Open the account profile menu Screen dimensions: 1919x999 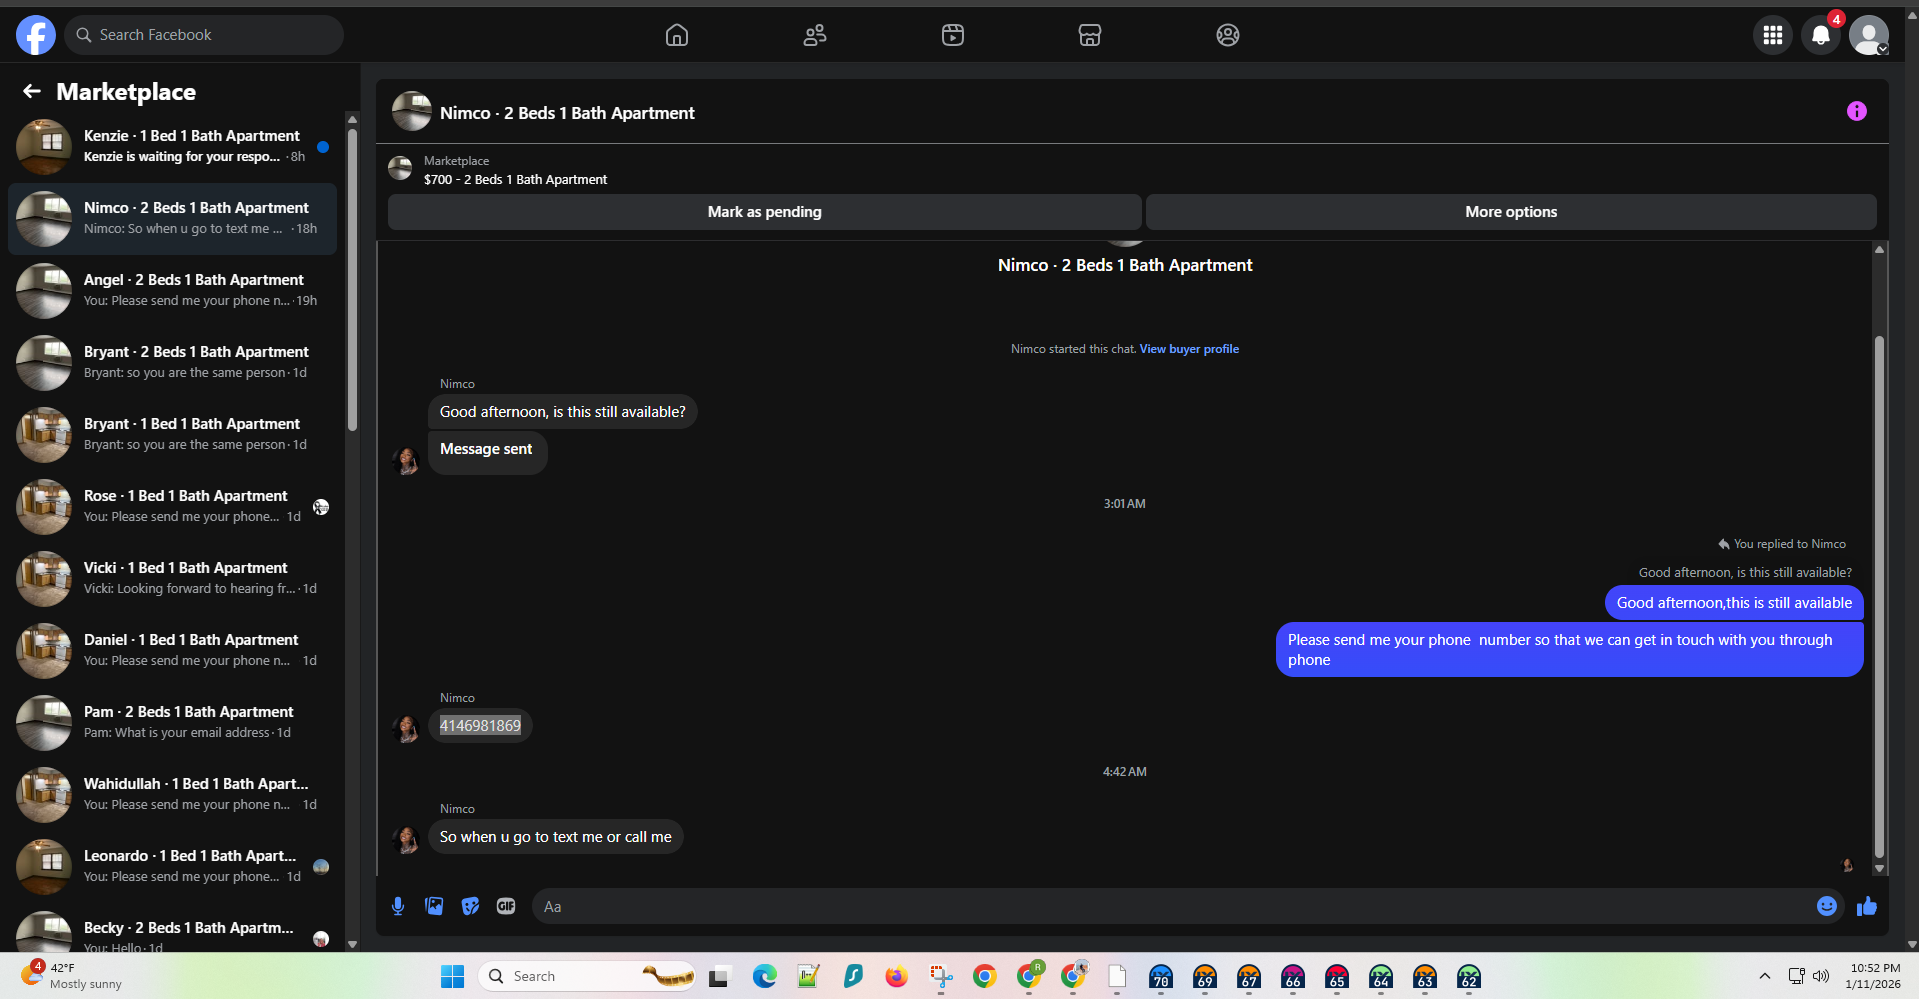[1869, 35]
